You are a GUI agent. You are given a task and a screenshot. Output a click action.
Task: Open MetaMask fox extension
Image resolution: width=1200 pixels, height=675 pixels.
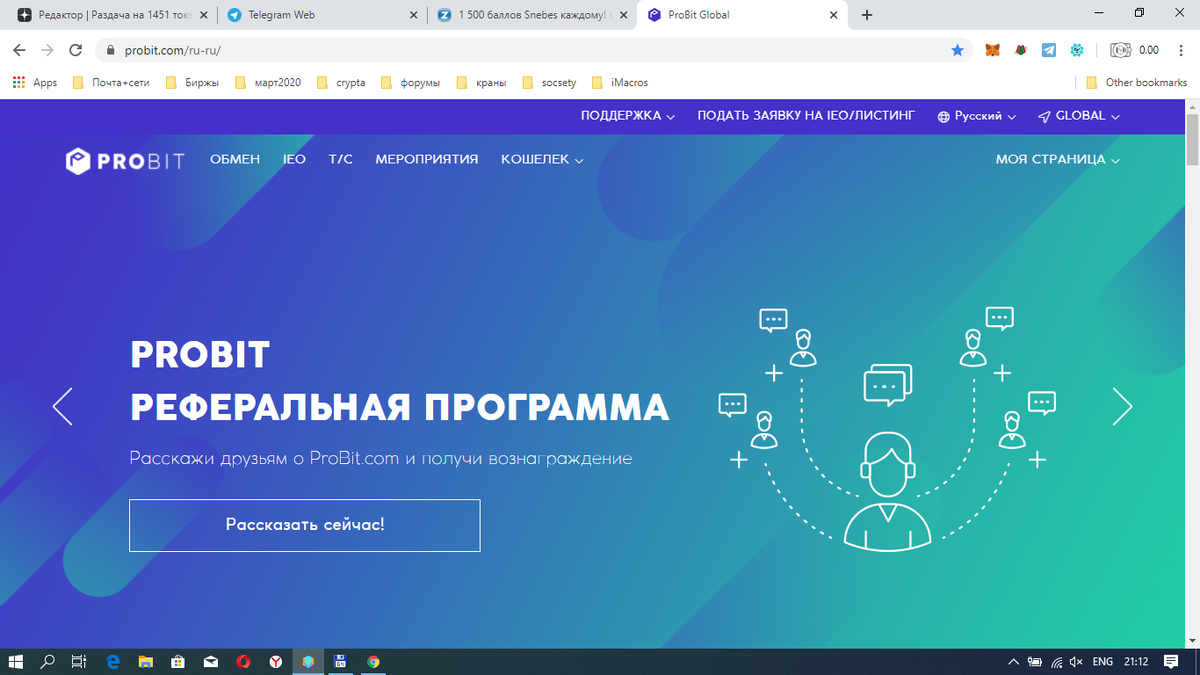click(x=993, y=49)
